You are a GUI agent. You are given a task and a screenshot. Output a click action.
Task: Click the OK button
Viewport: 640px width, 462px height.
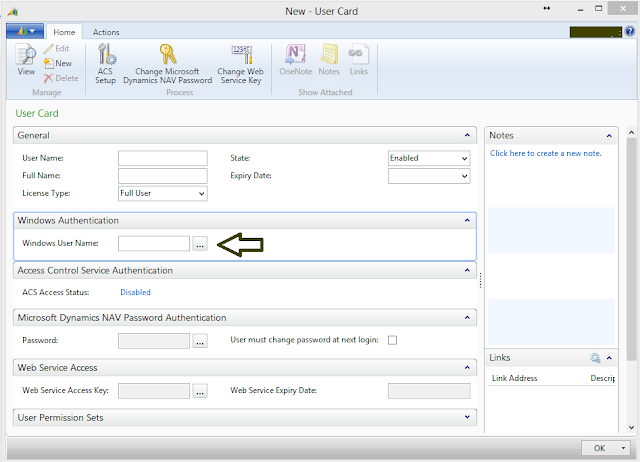click(x=599, y=448)
